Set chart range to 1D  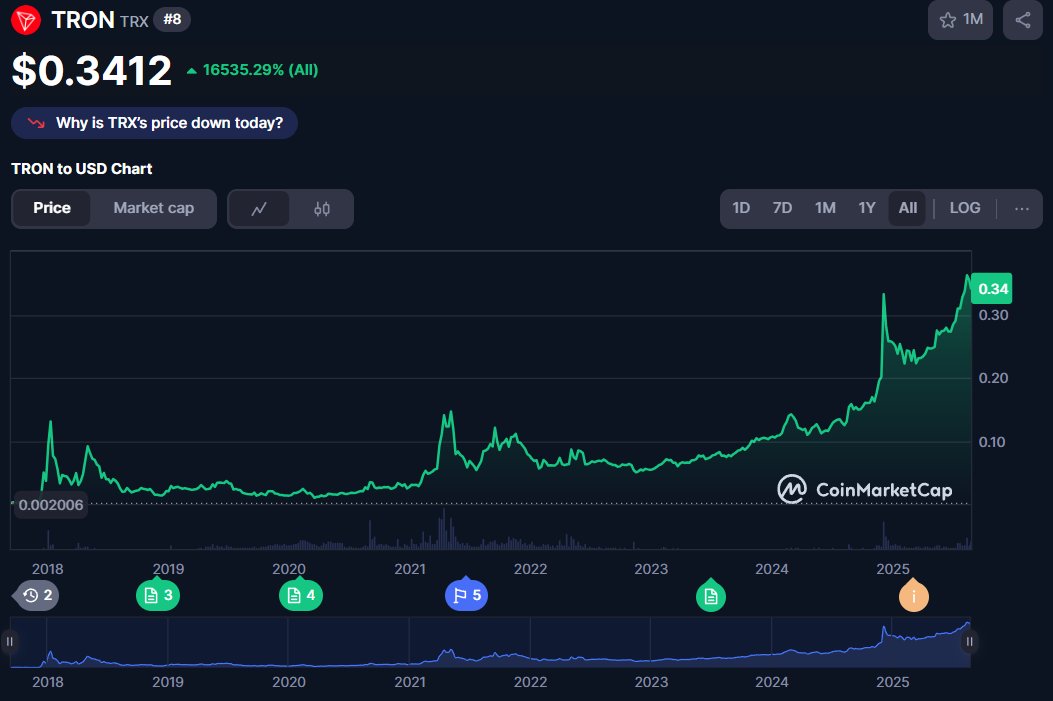741,208
